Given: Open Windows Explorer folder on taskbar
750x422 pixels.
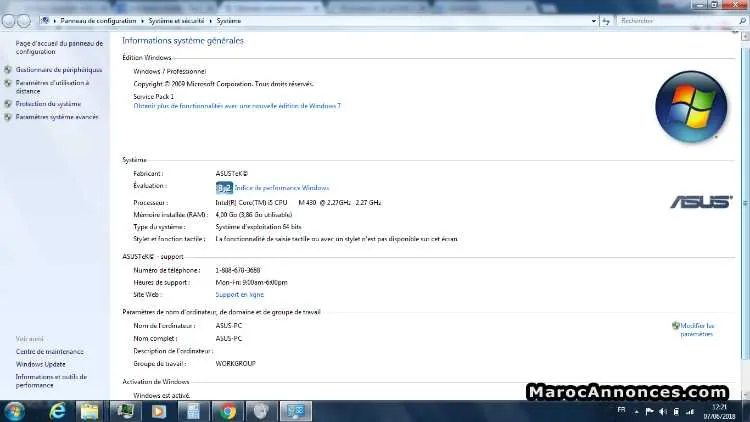Looking at the screenshot, I should (89, 411).
